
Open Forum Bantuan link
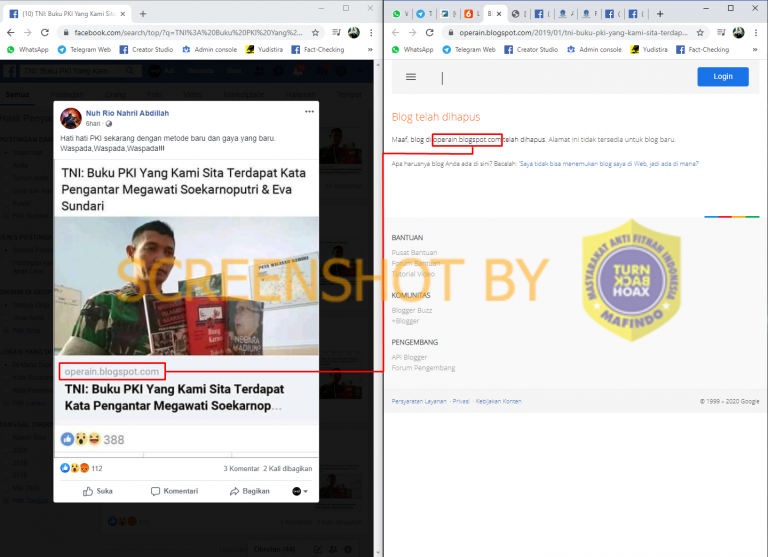416,263
